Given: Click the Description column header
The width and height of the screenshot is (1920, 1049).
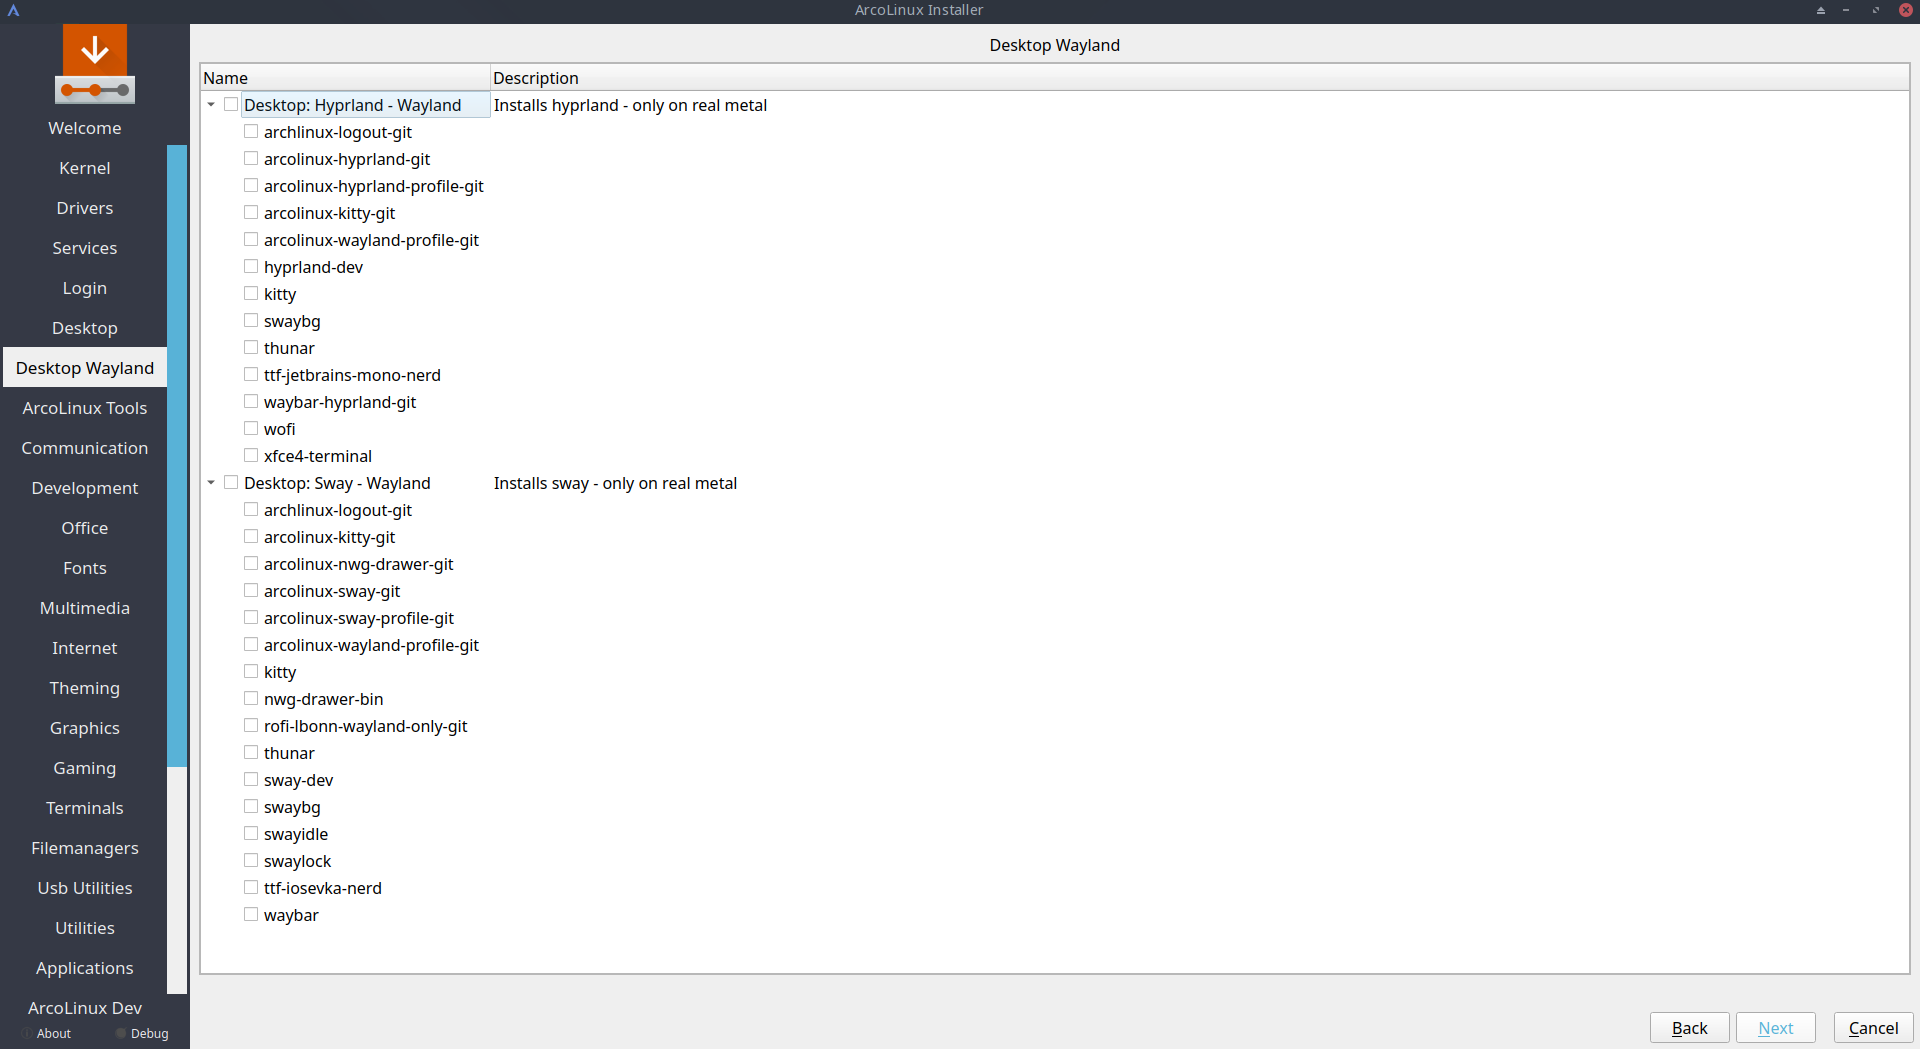Looking at the screenshot, I should [x=1200, y=78].
